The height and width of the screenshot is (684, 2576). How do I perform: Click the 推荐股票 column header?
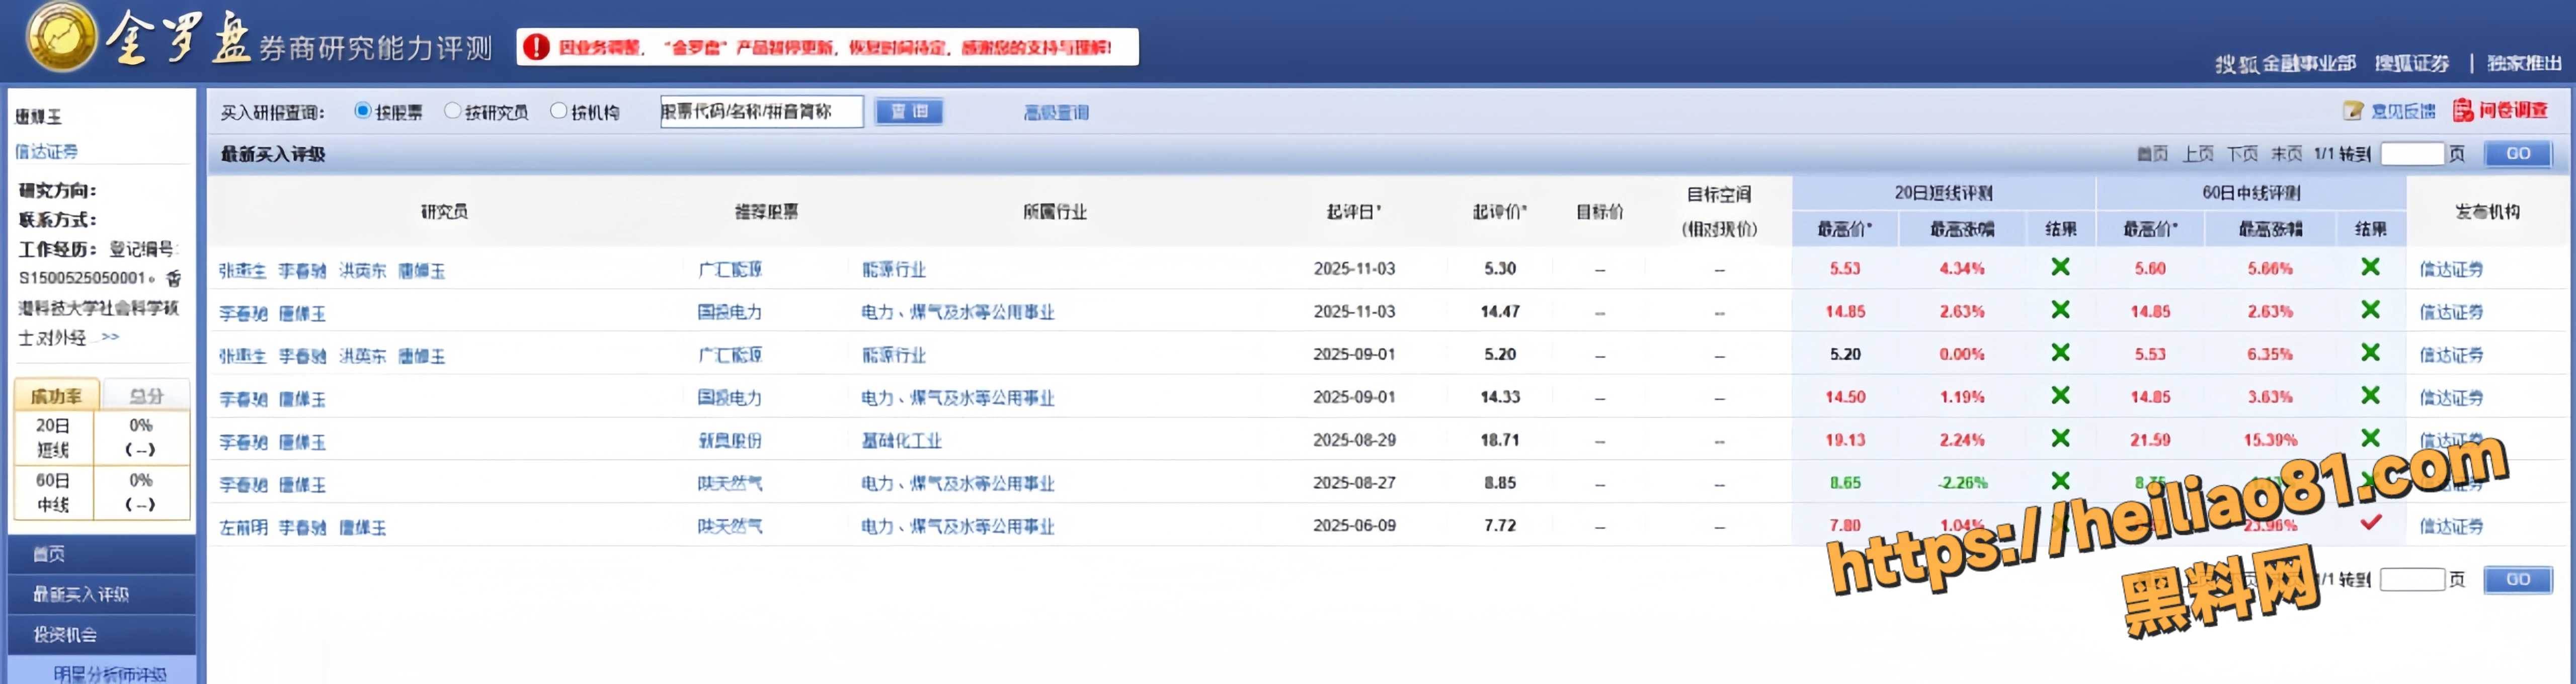766,212
